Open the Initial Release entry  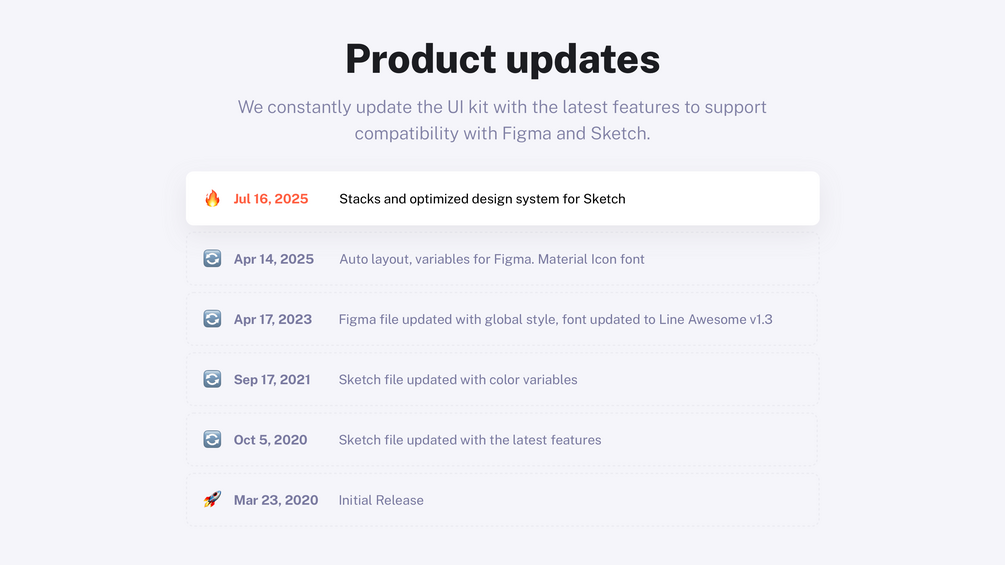click(x=381, y=500)
